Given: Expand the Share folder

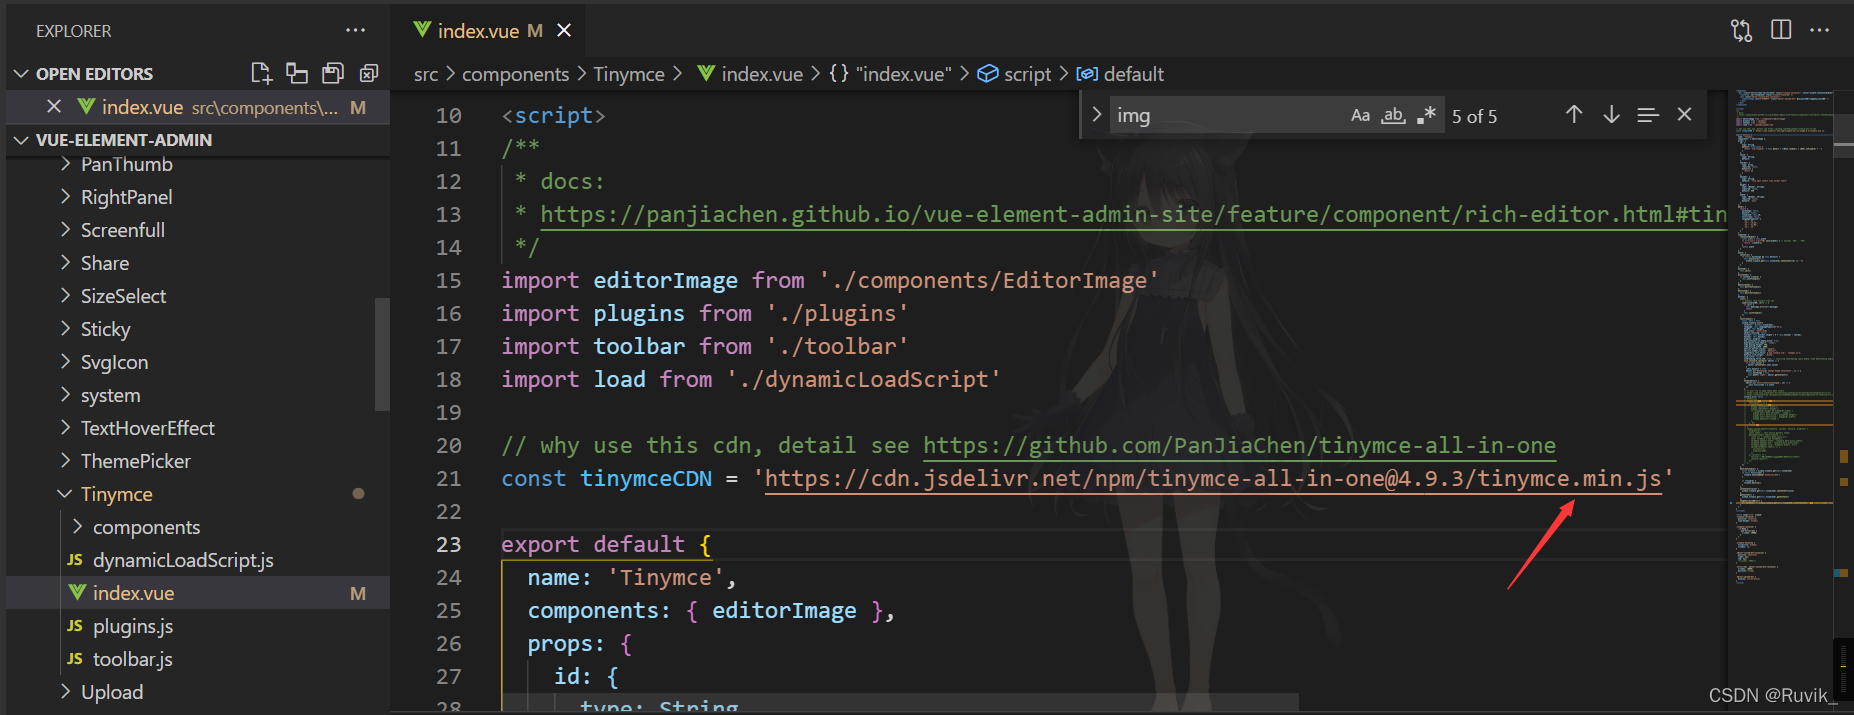Looking at the screenshot, I should pyautogui.click(x=66, y=263).
